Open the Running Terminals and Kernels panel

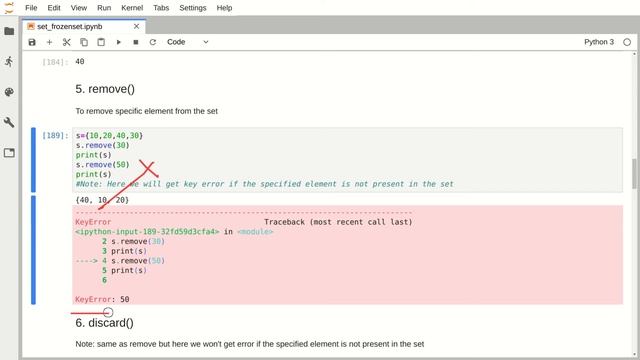pos(9,62)
